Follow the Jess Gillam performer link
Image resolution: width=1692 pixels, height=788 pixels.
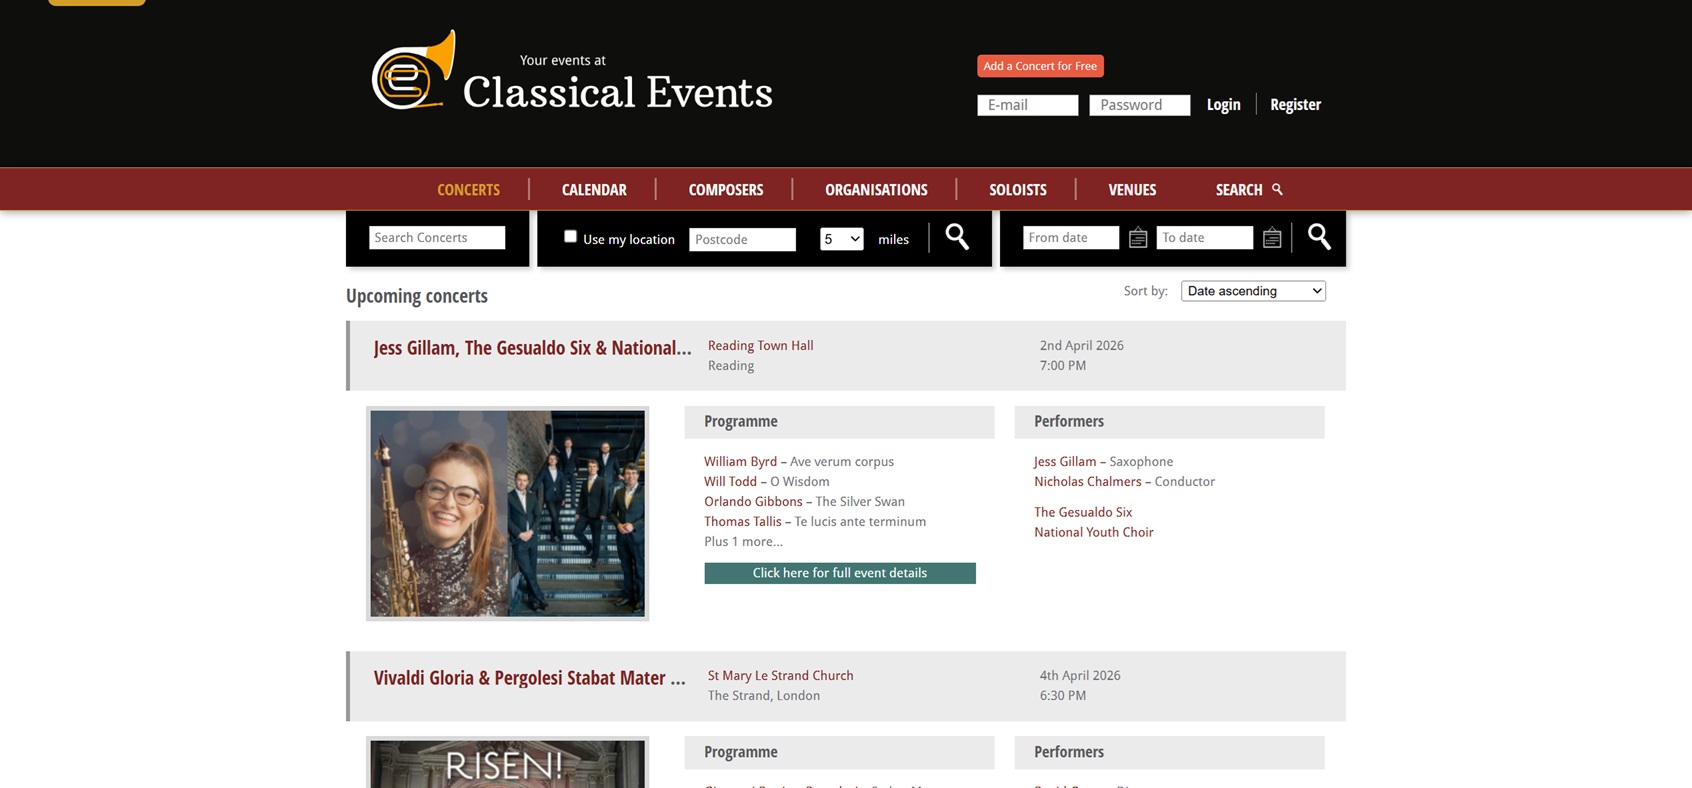pyautogui.click(x=1066, y=461)
